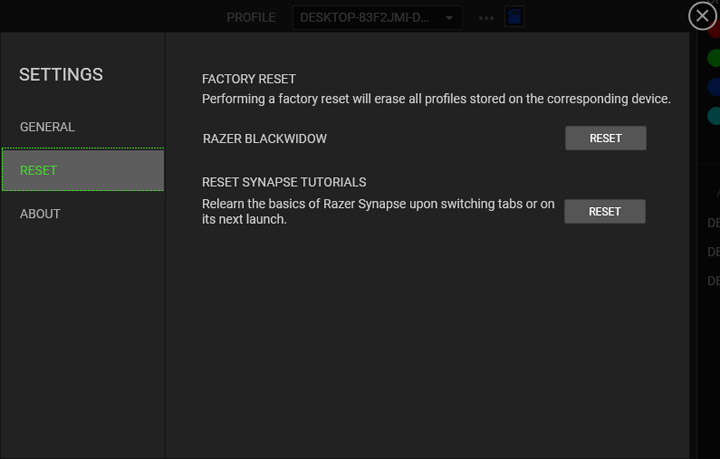
Task: Click the PROFILE label in the top bar
Action: point(250,18)
